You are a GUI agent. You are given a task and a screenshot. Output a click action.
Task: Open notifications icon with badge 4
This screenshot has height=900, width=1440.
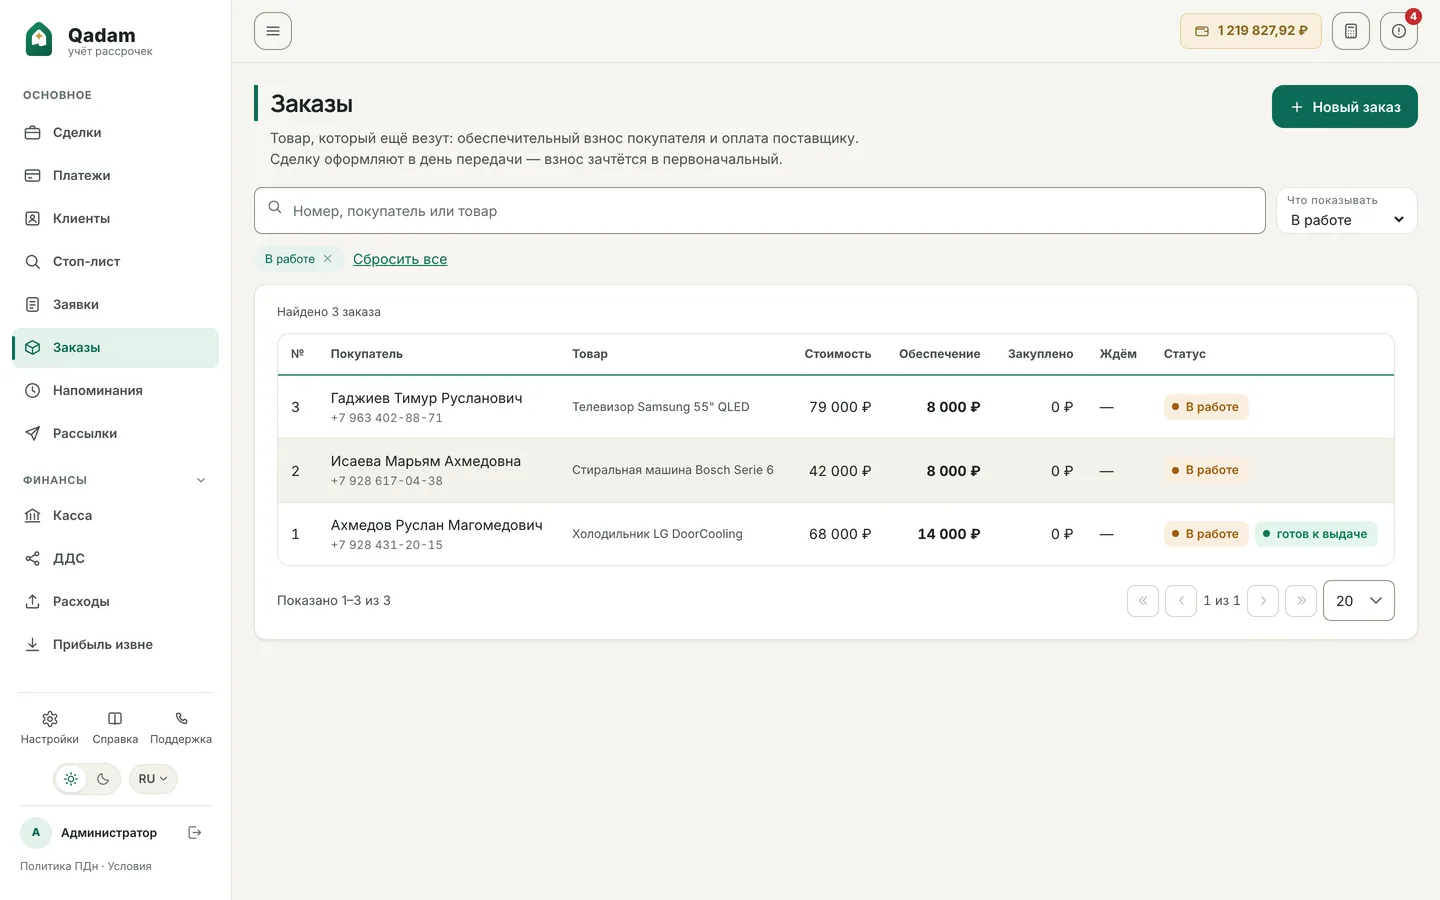coord(1399,31)
